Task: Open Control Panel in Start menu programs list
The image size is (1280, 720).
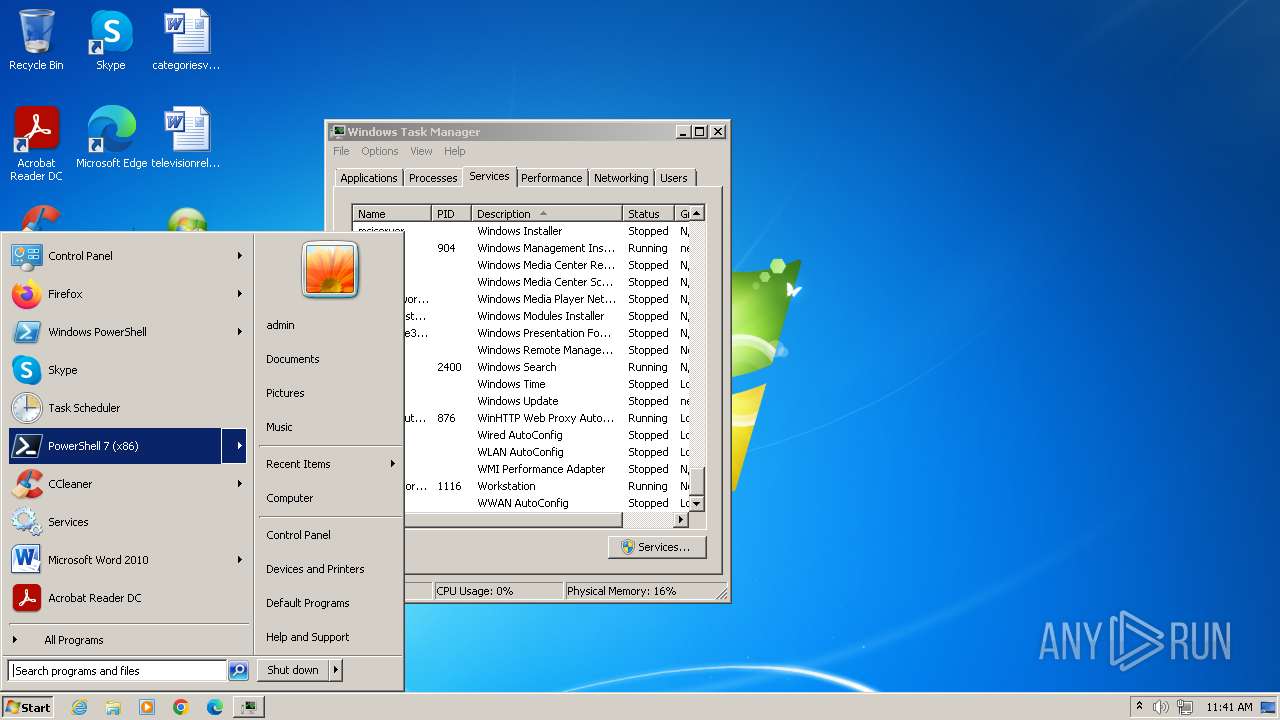Action: pos(128,256)
